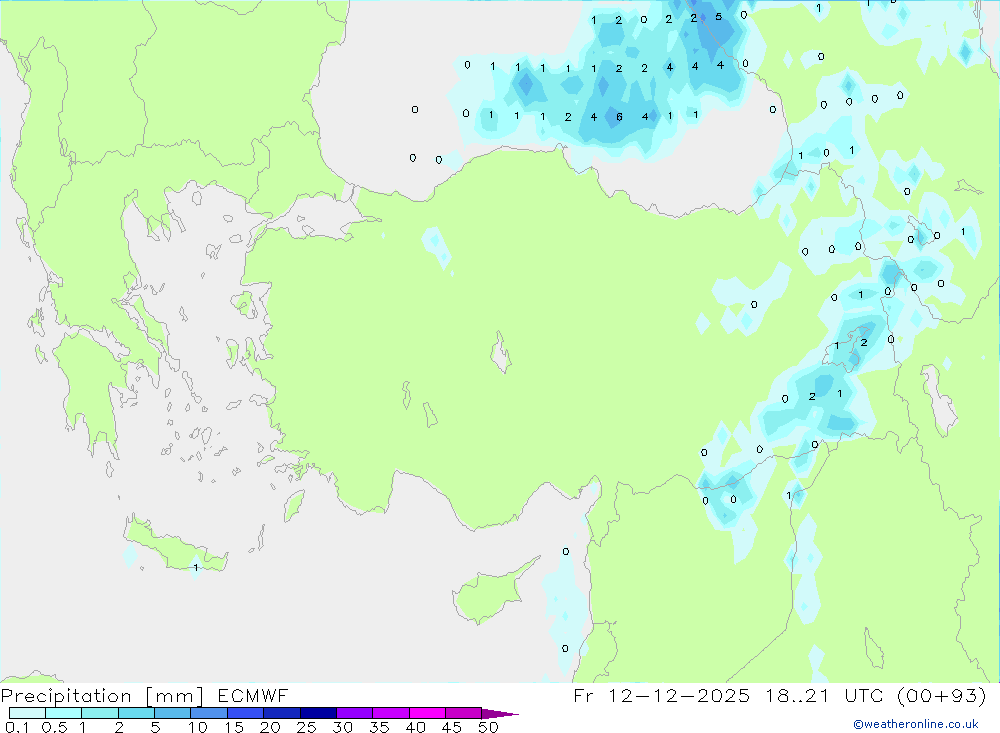Click the 'Precipitation' title word
The height and width of the screenshot is (733, 1000).
(x=66, y=696)
